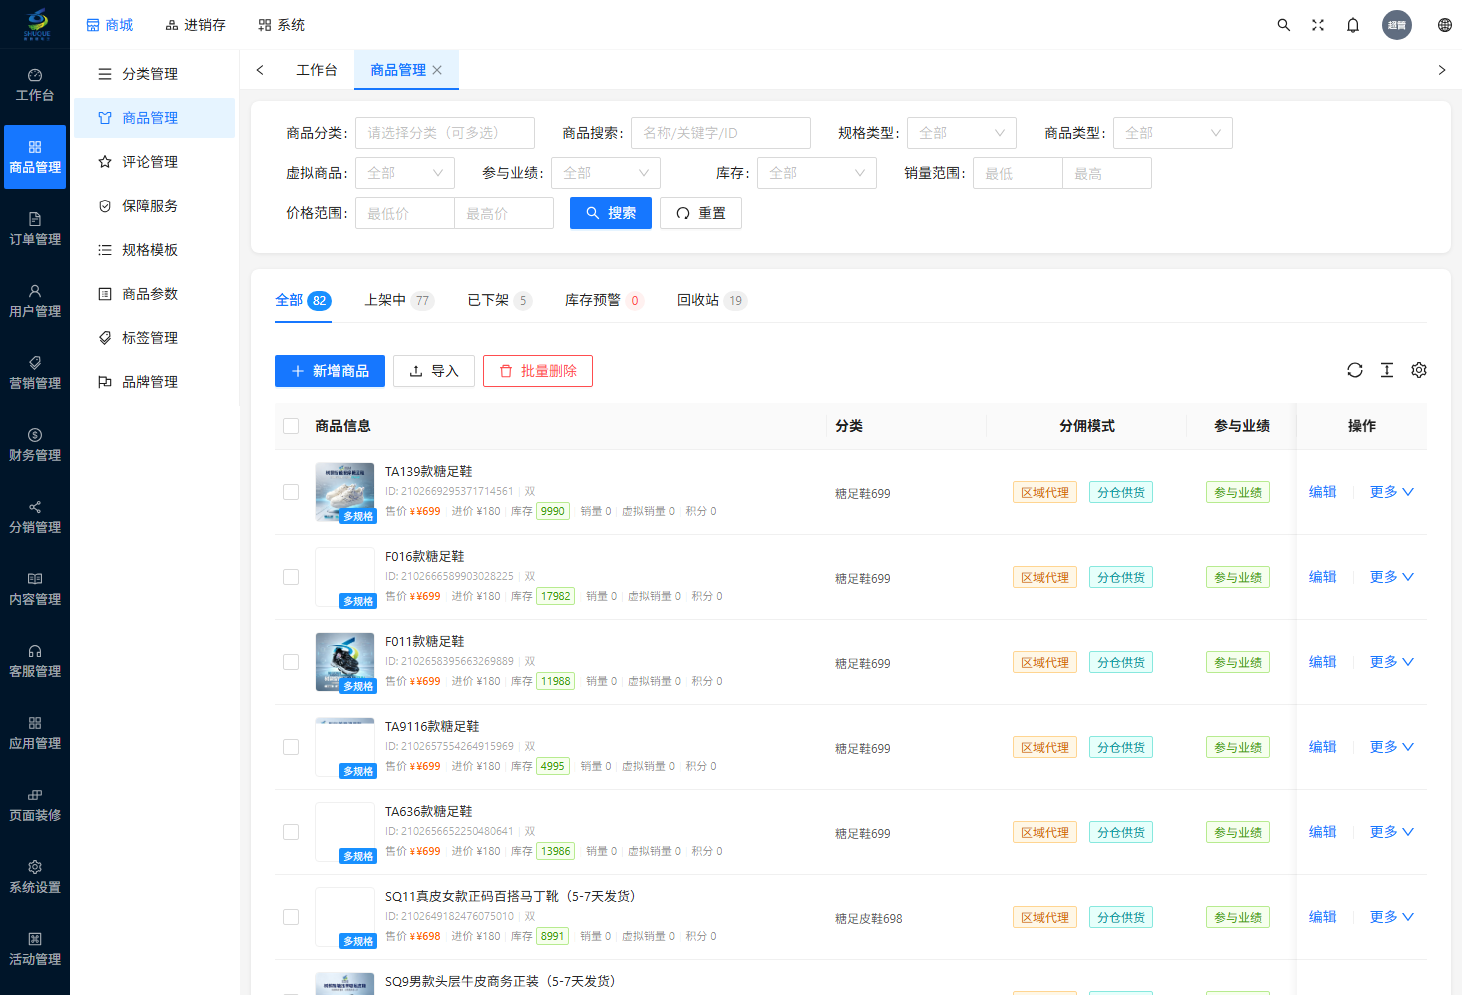Switch to the 进销存 top menu
The image size is (1462, 995).
coord(195,25)
